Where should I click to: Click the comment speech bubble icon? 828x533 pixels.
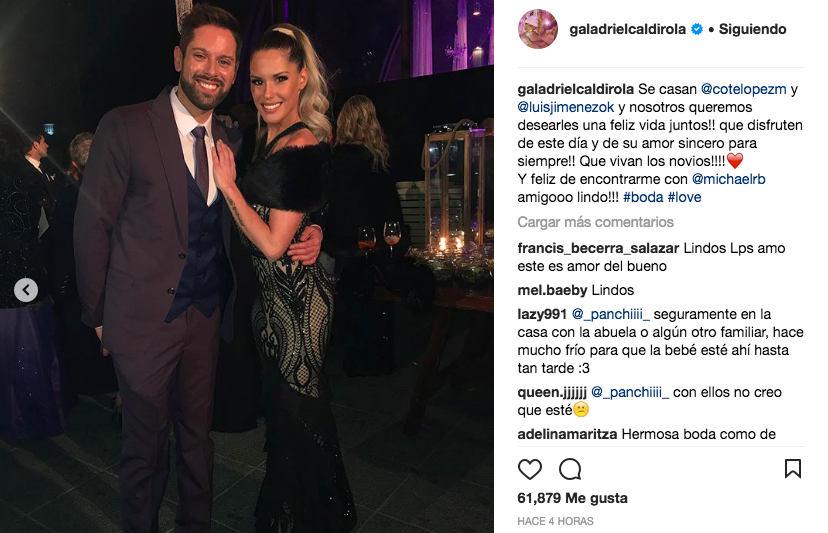point(570,469)
